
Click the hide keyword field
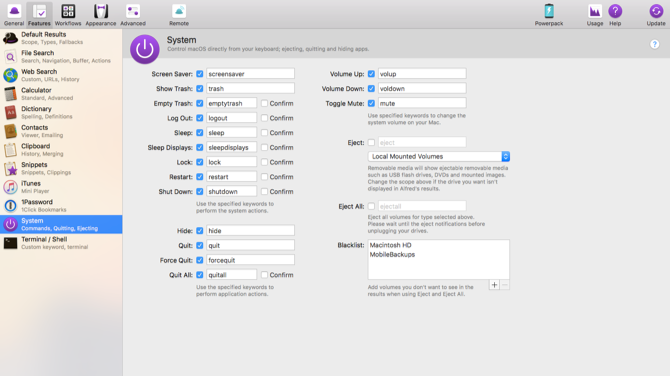pos(250,231)
